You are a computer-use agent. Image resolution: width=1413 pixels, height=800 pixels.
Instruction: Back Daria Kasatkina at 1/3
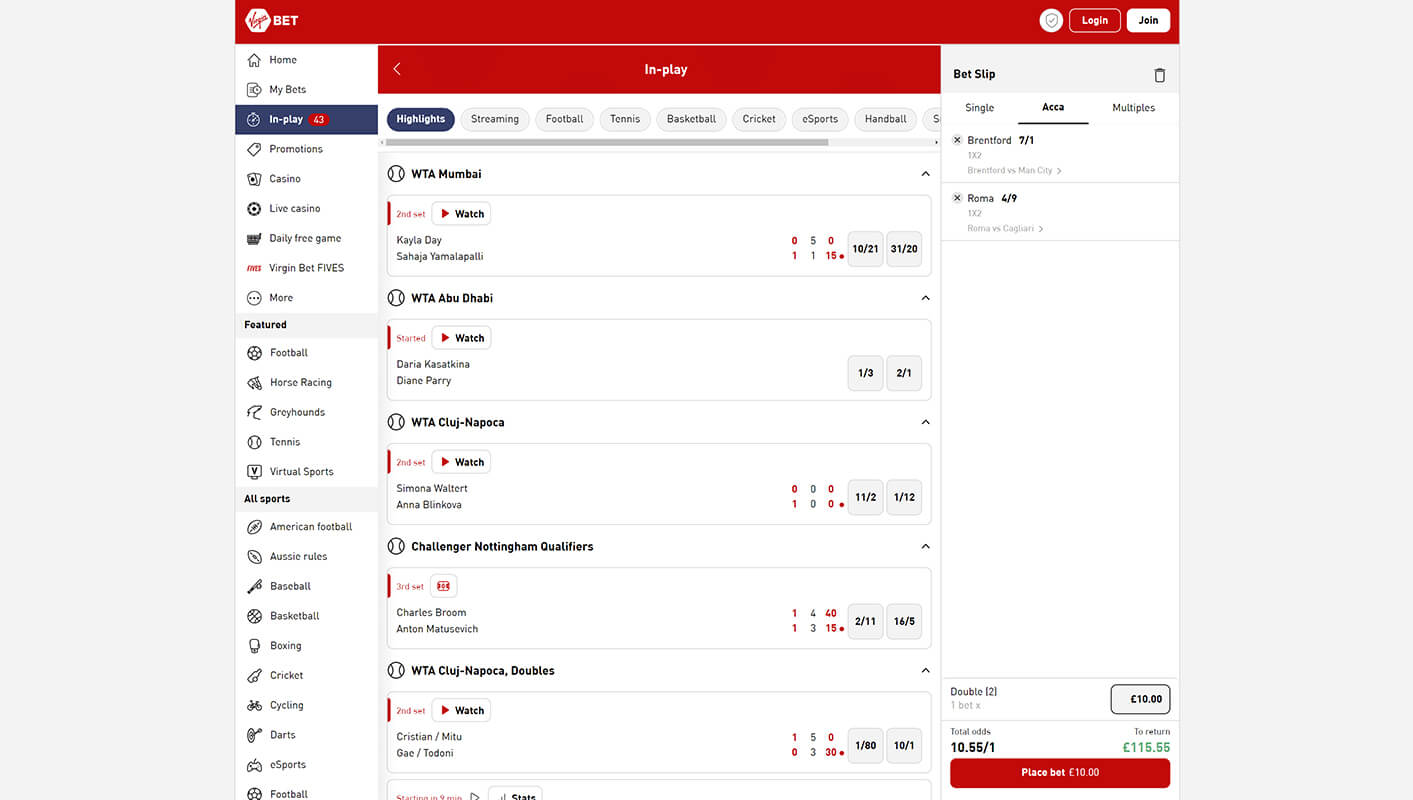click(865, 373)
